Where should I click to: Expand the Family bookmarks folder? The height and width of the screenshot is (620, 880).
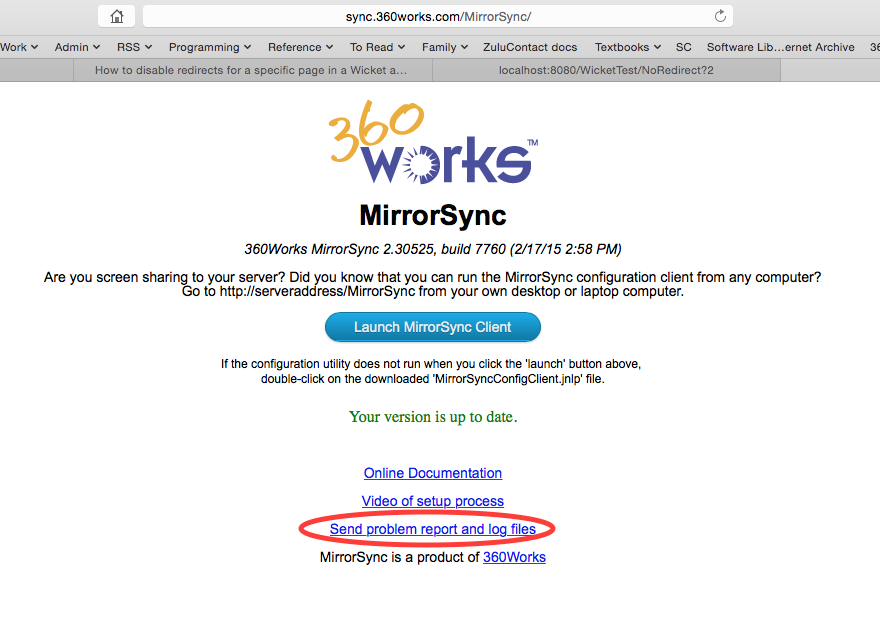tap(444, 47)
